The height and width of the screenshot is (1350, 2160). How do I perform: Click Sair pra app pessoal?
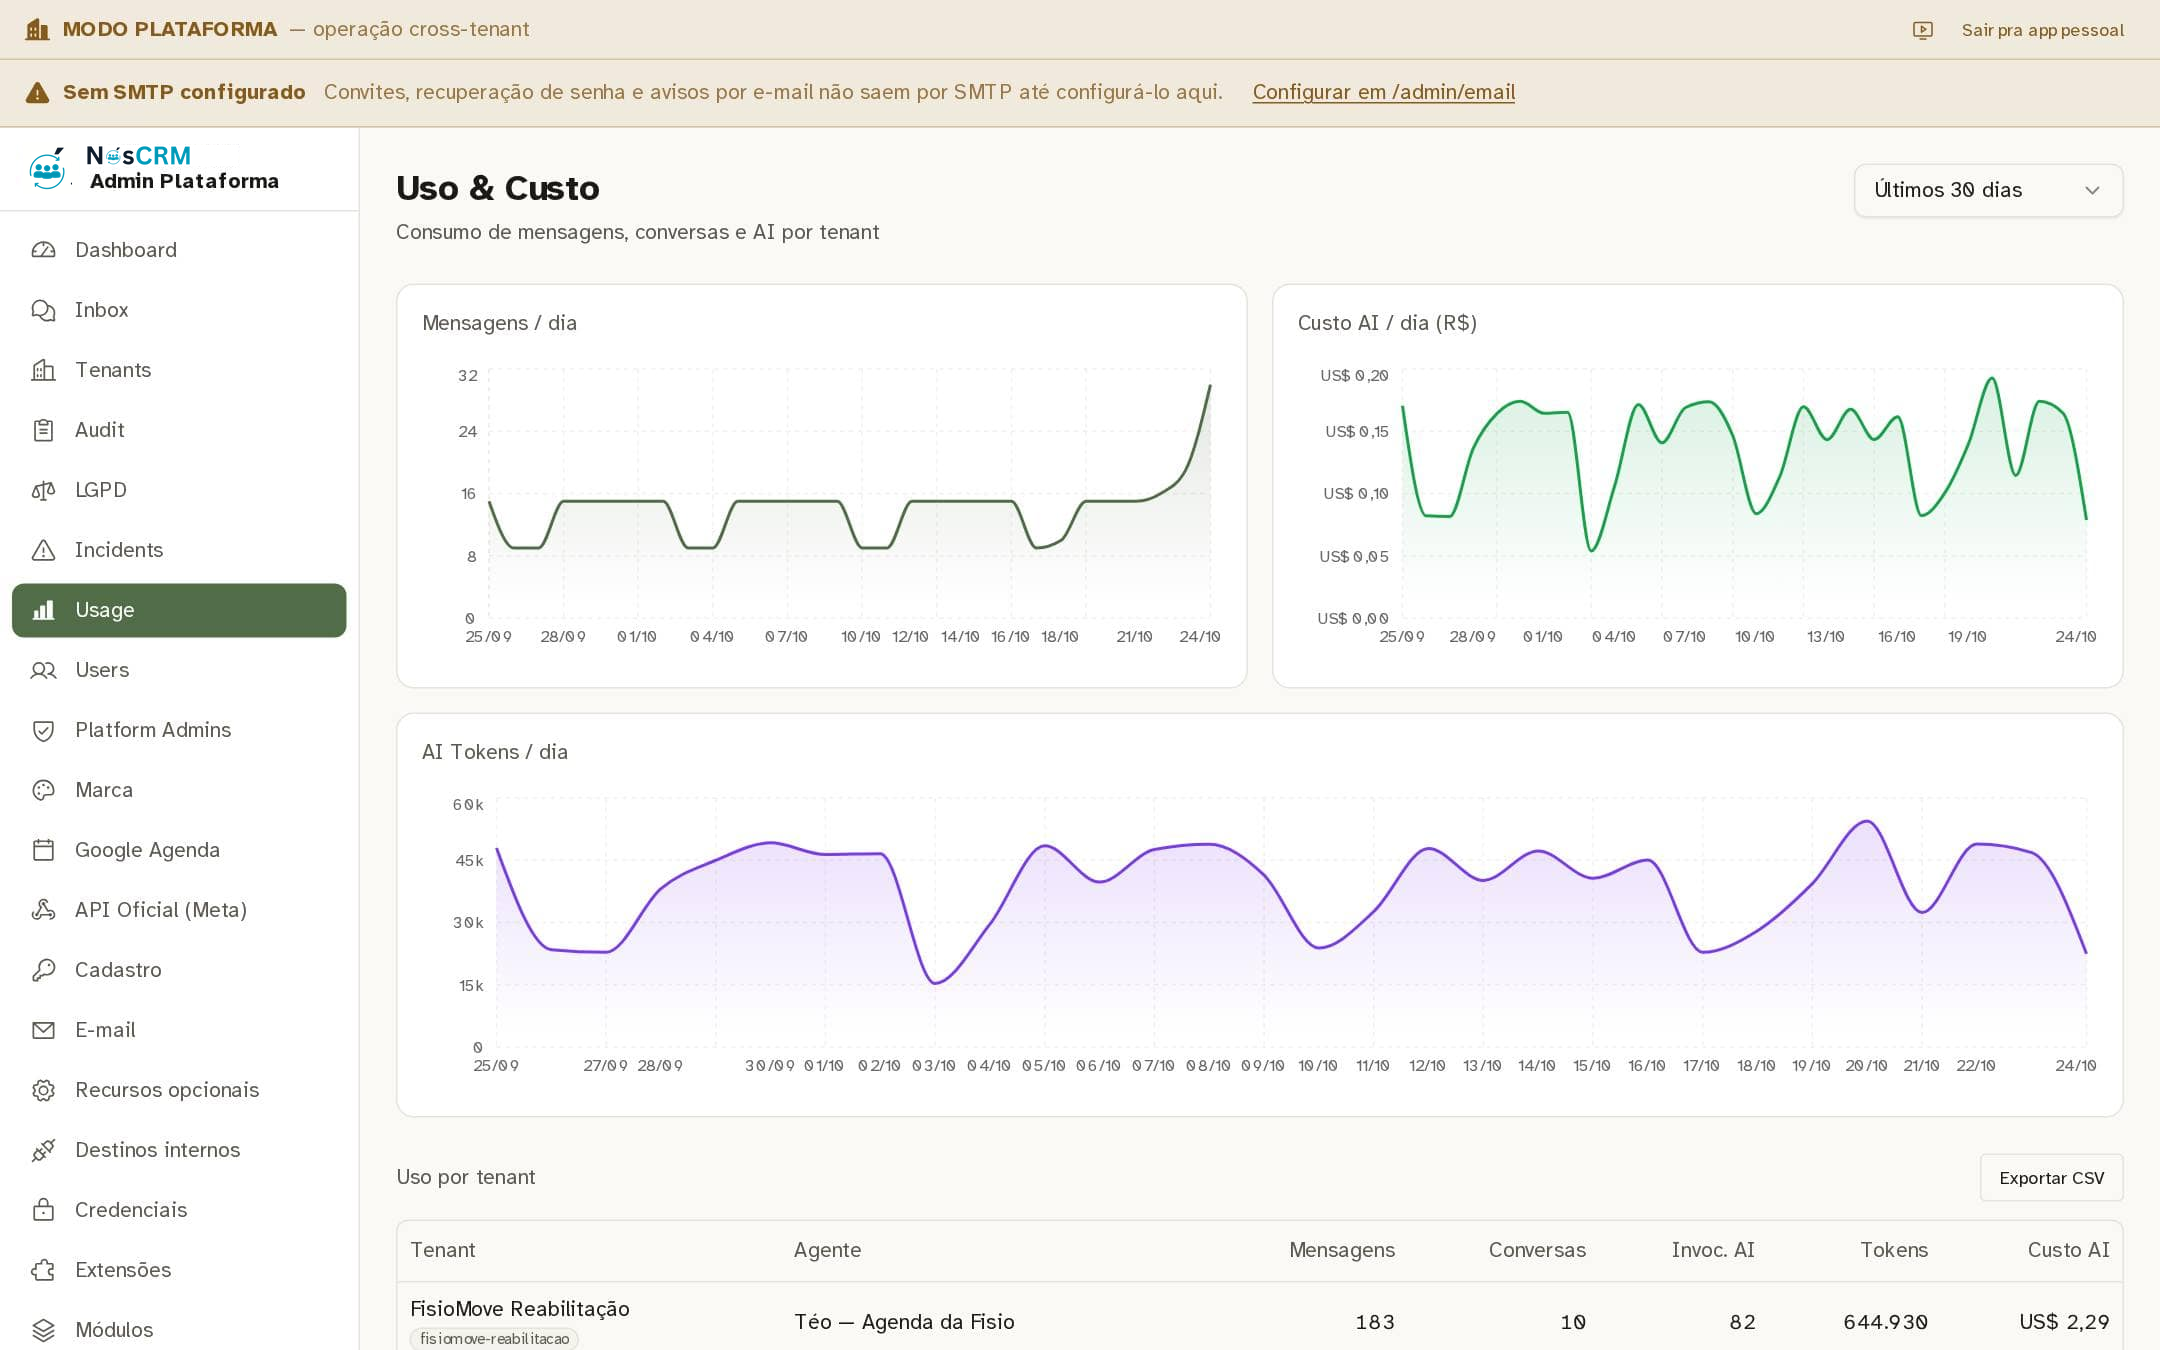2042,30
